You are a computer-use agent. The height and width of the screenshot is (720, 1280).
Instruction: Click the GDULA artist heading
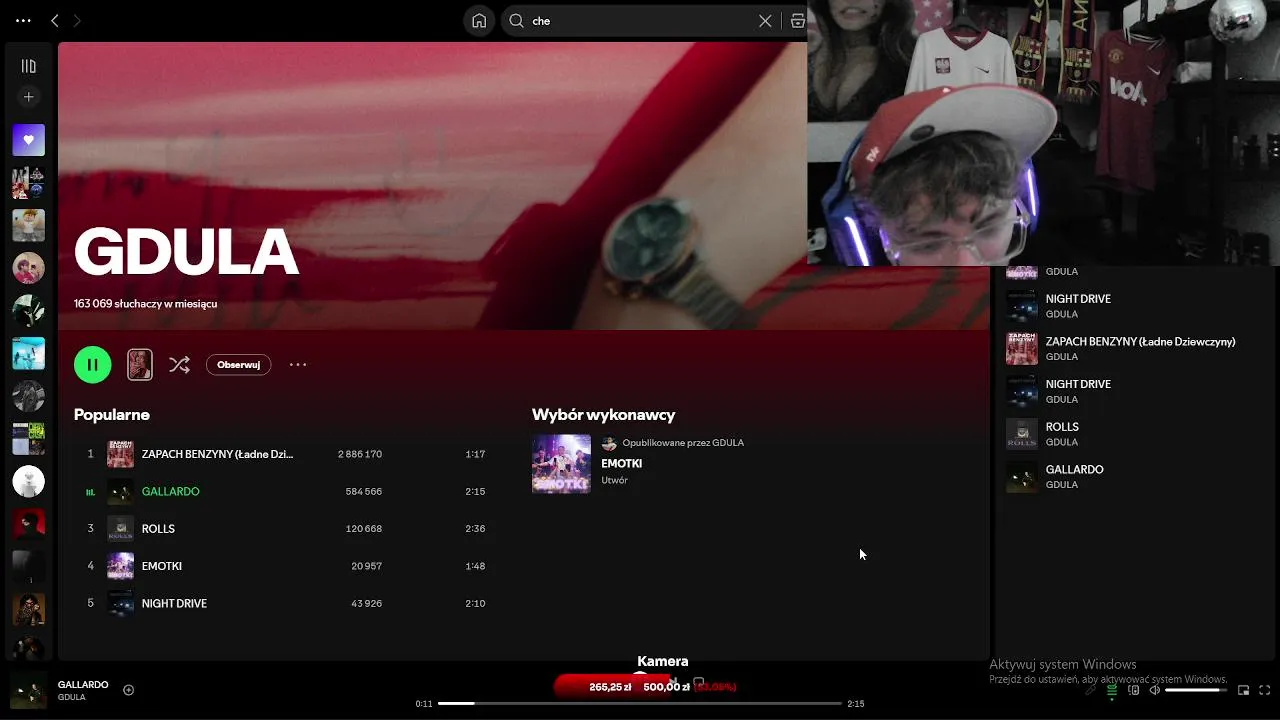[186, 251]
